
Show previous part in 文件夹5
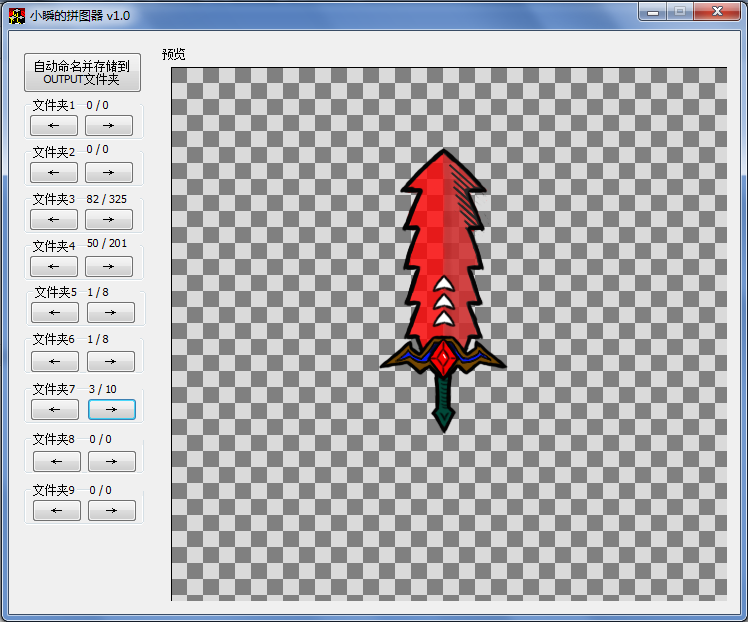55,312
